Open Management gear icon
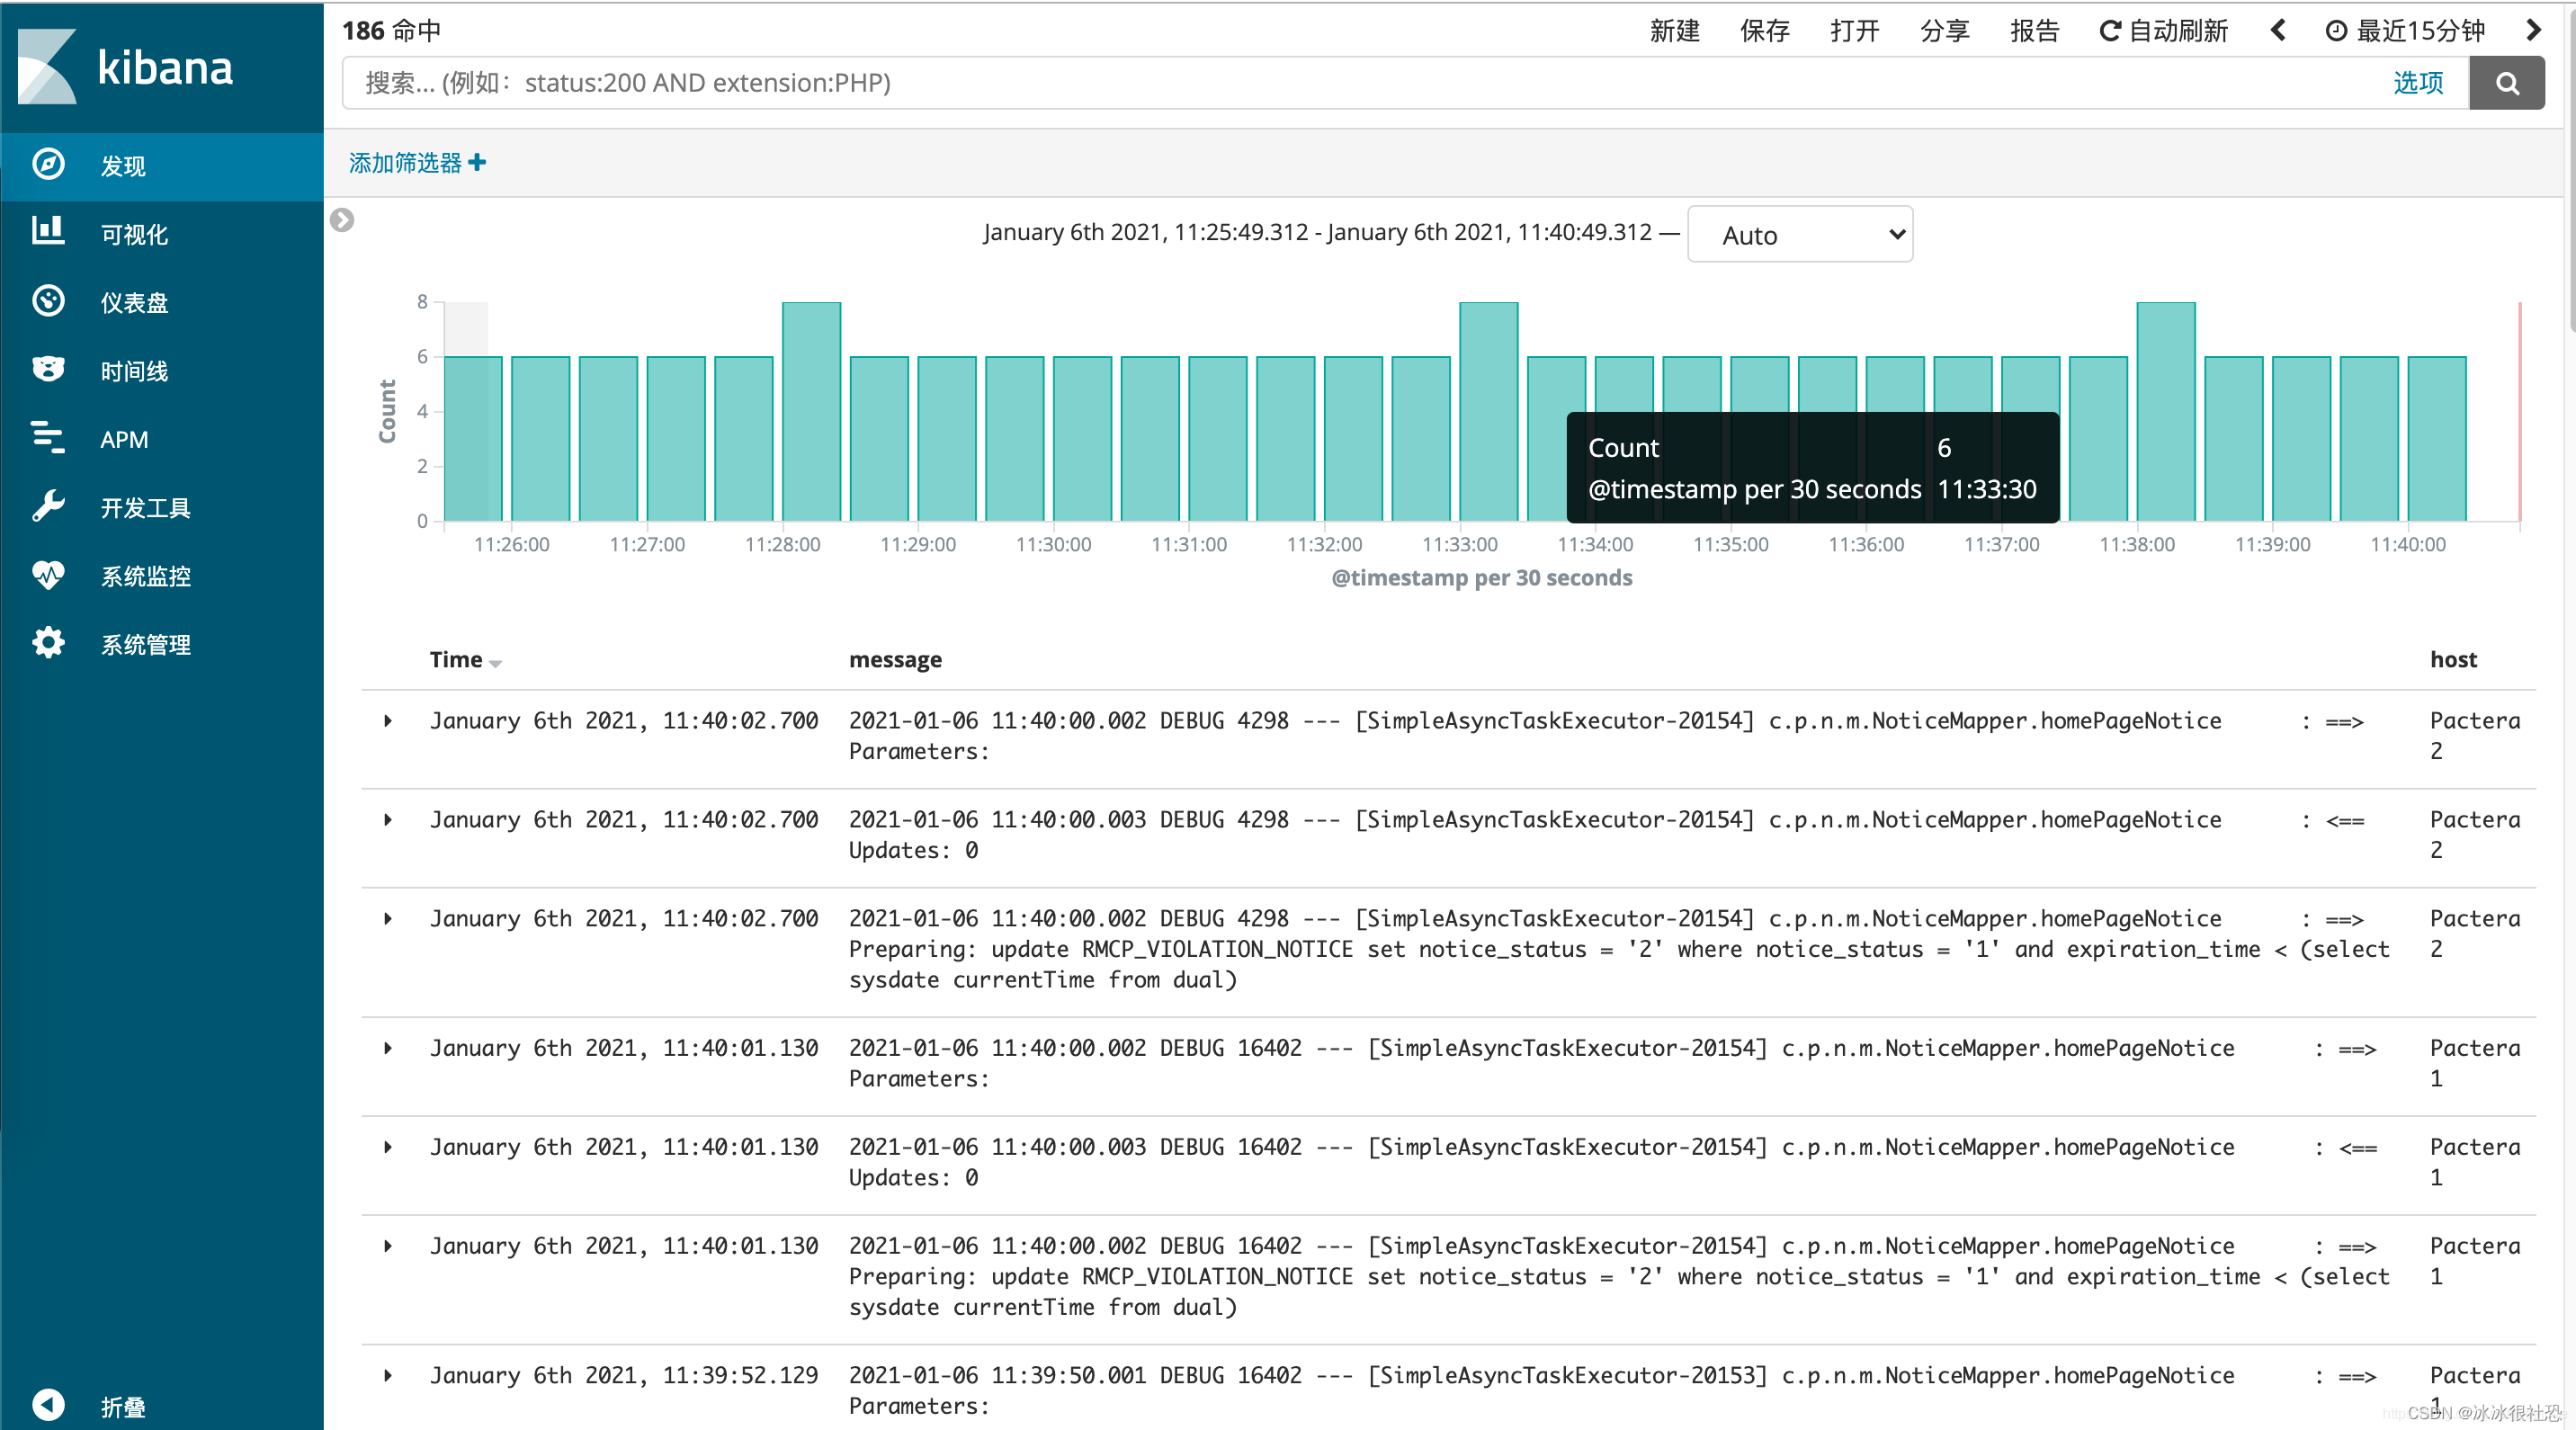Screen dimensions: 2576x1430 point(48,643)
